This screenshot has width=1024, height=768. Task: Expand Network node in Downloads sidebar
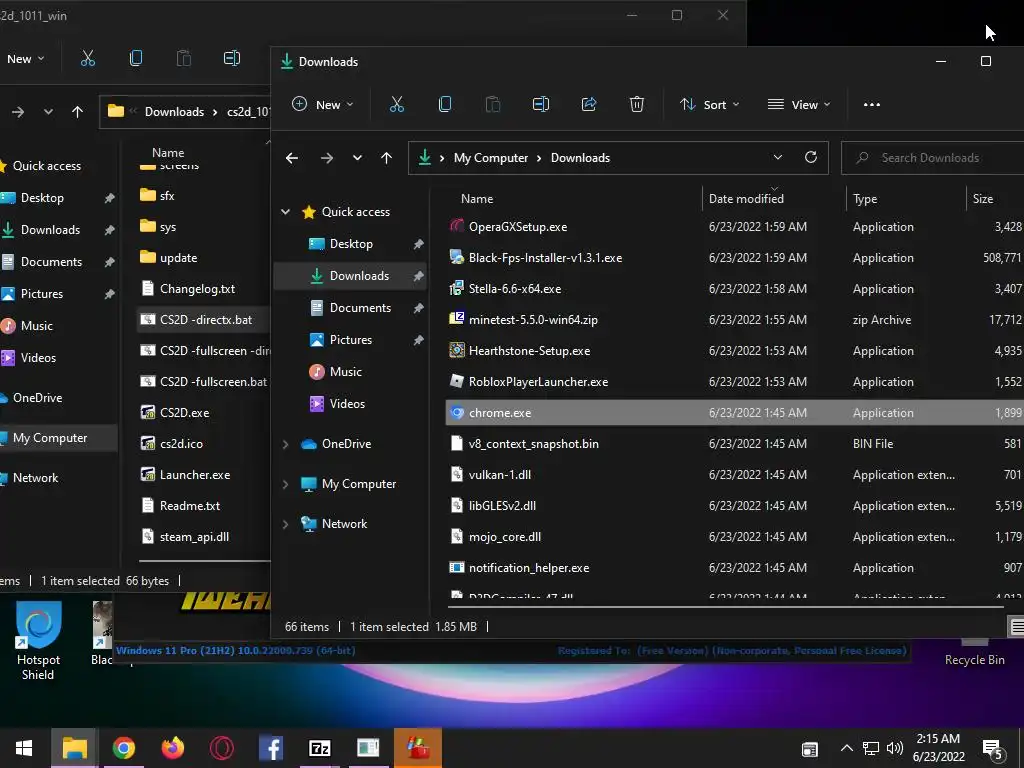[285, 524]
